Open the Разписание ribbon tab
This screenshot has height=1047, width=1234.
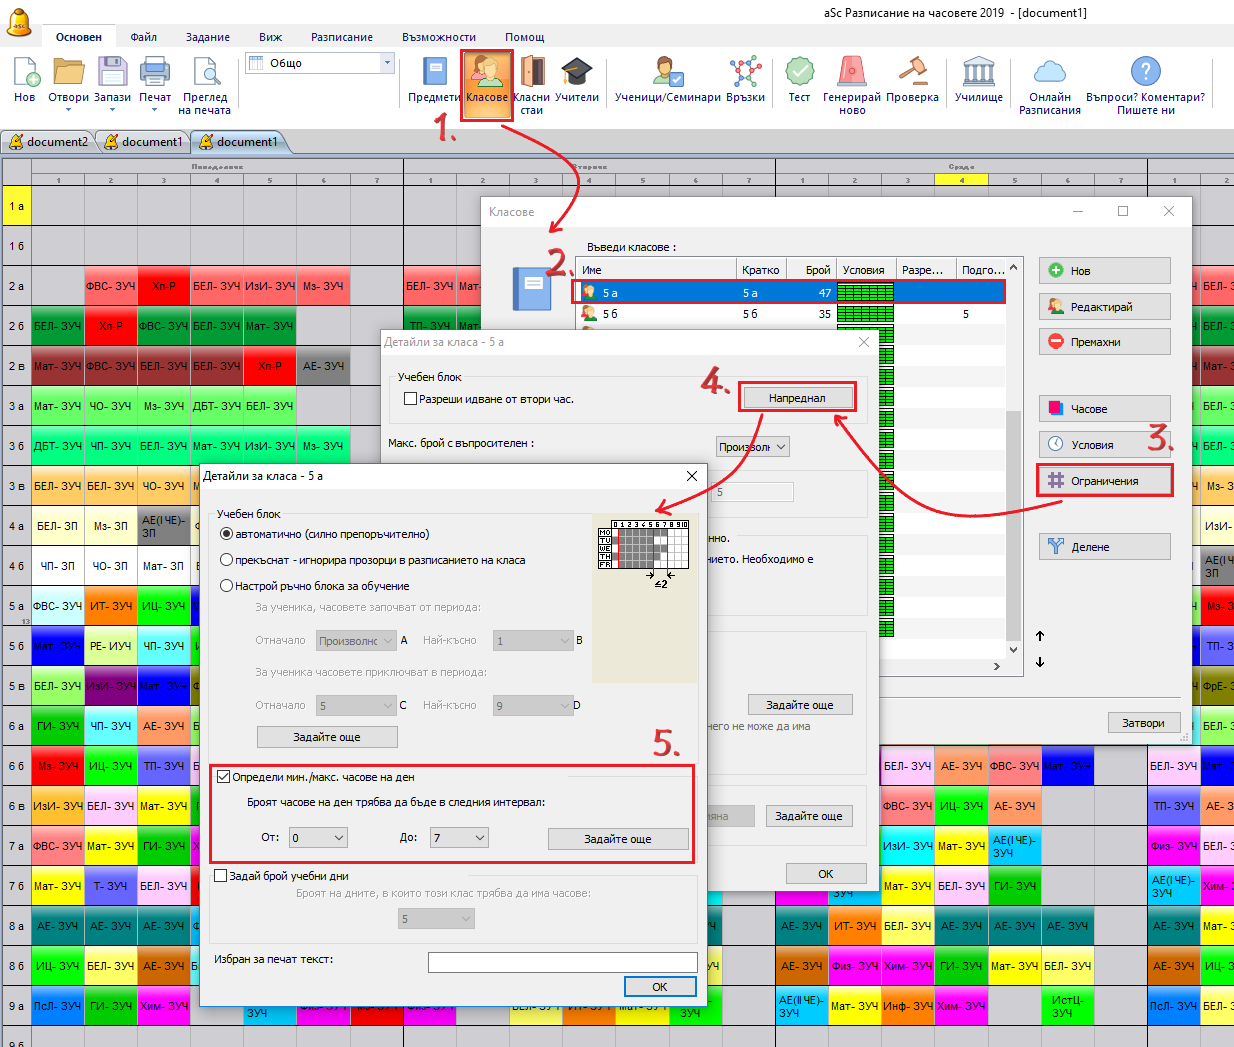(341, 37)
